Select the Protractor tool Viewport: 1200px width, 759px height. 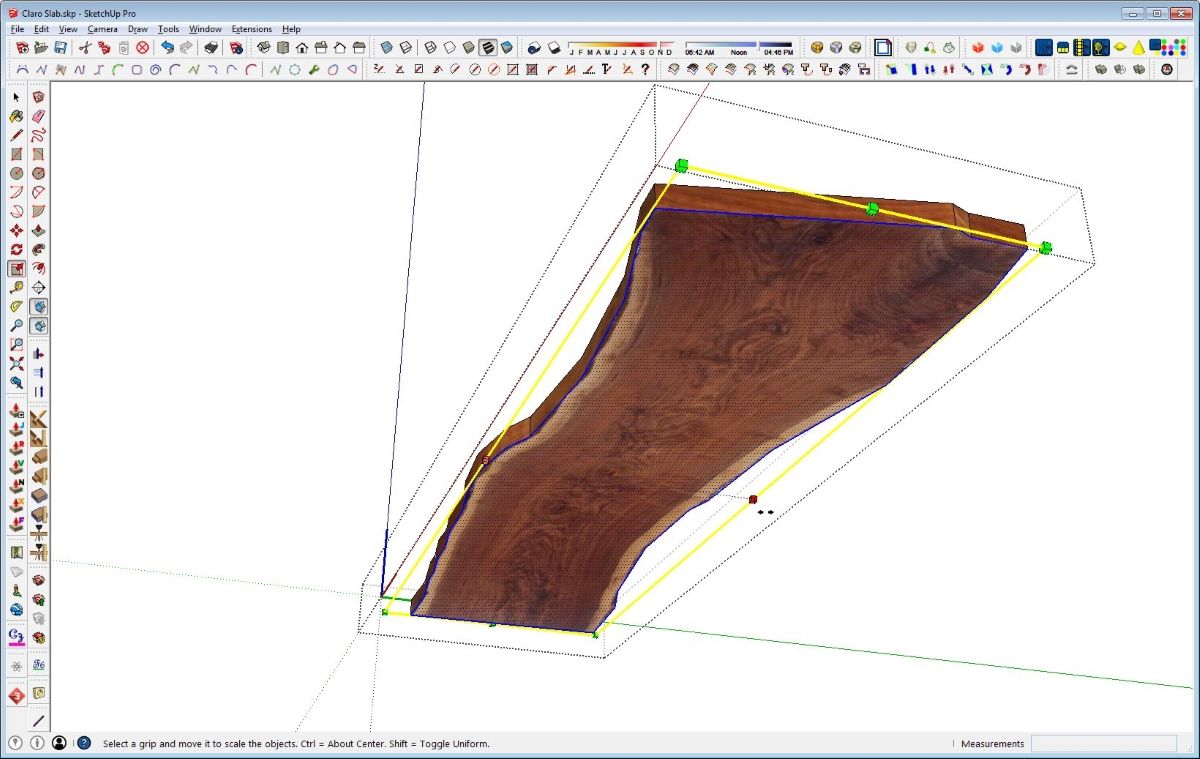tap(16, 307)
